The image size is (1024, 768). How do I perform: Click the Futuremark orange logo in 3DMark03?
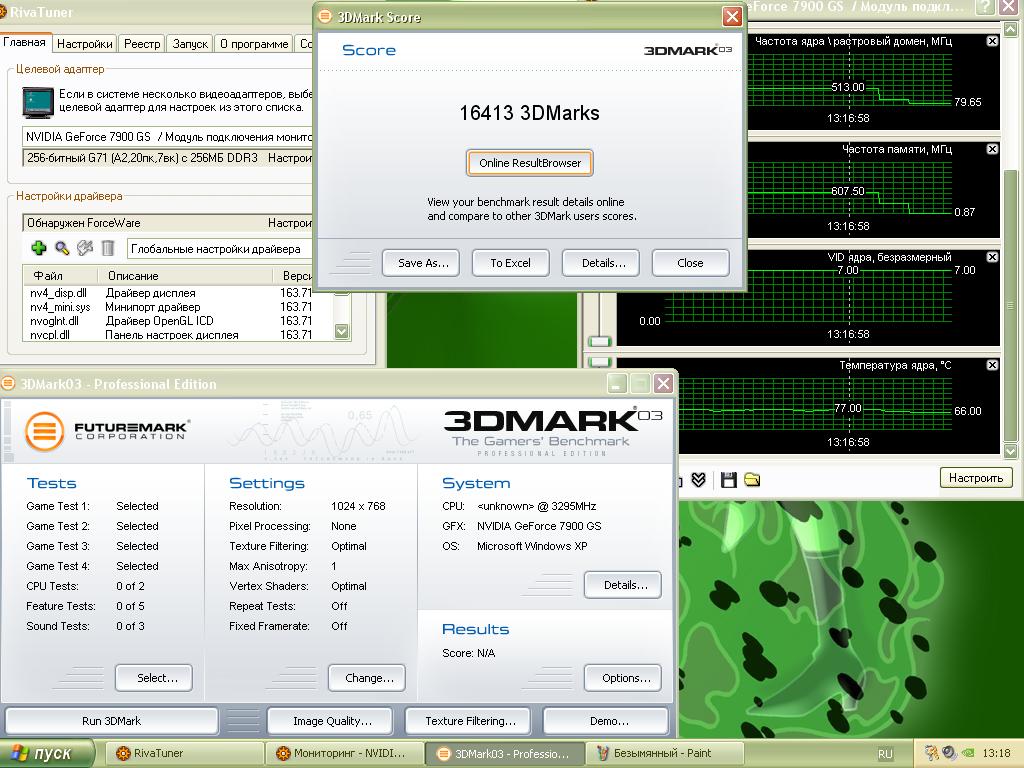[x=44, y=431]
